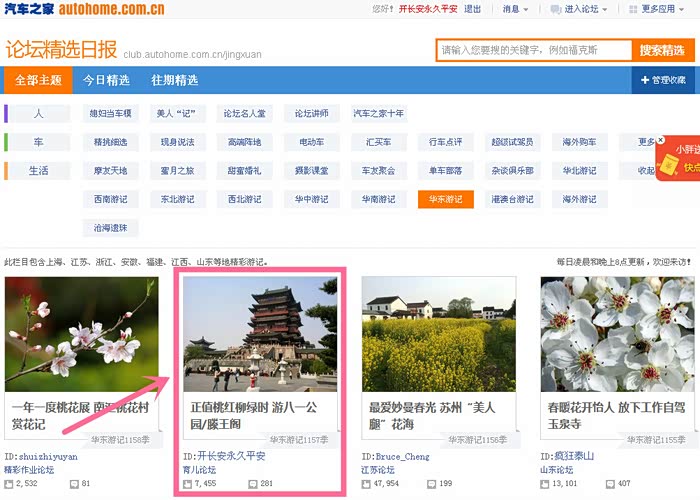Open author ID Bruce_Cheng
Screen dimensions: 700x500
tap(403, 457)
